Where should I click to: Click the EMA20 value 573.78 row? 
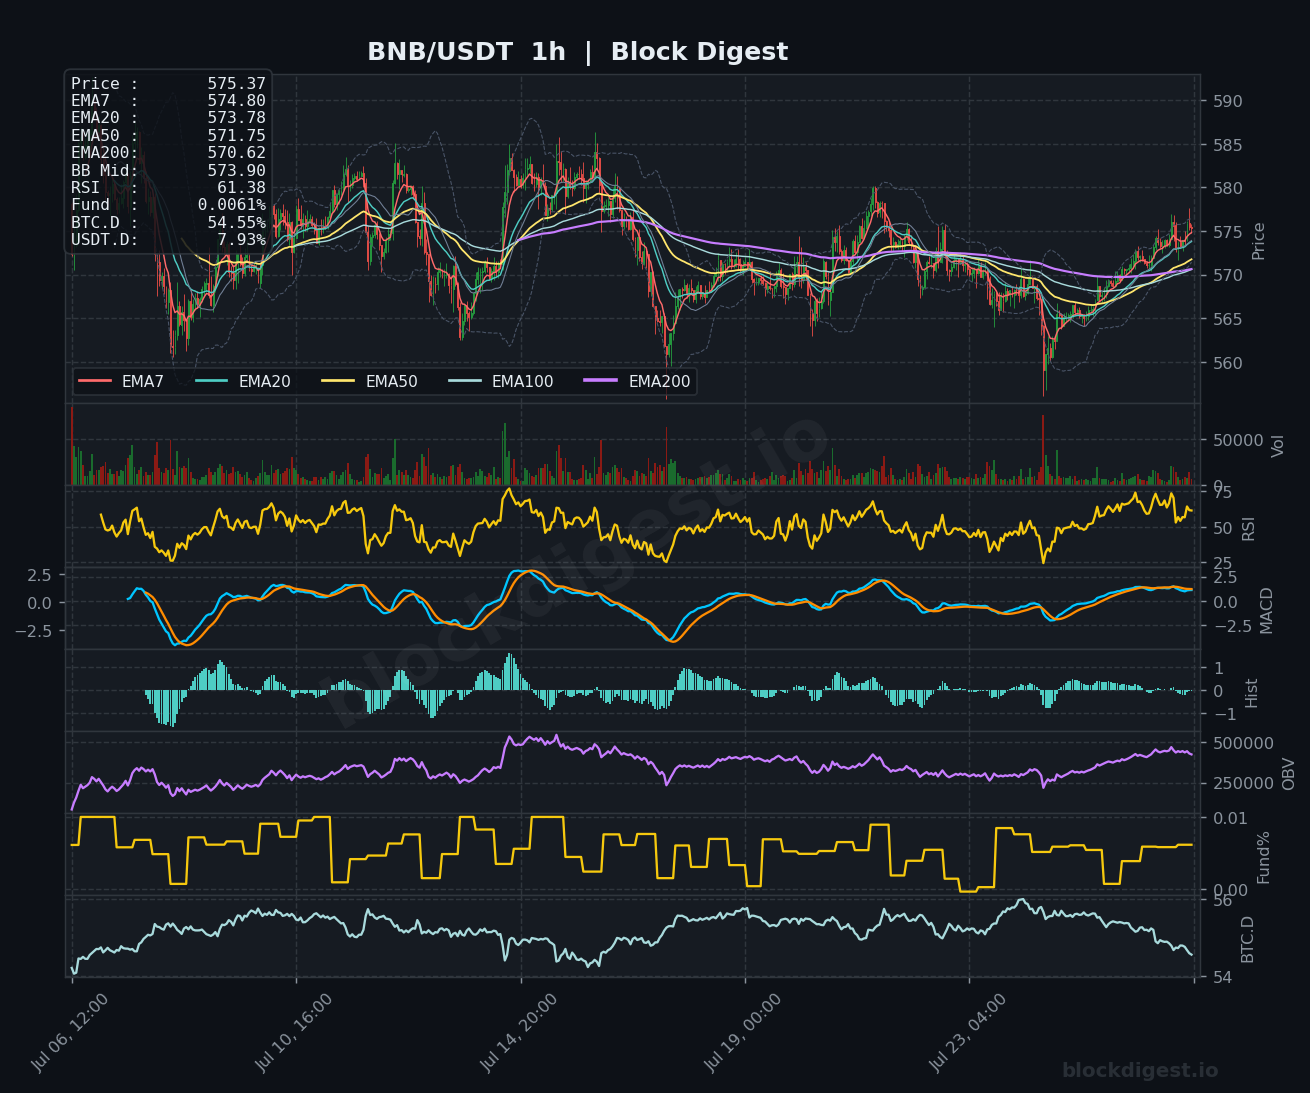(168, 118)
